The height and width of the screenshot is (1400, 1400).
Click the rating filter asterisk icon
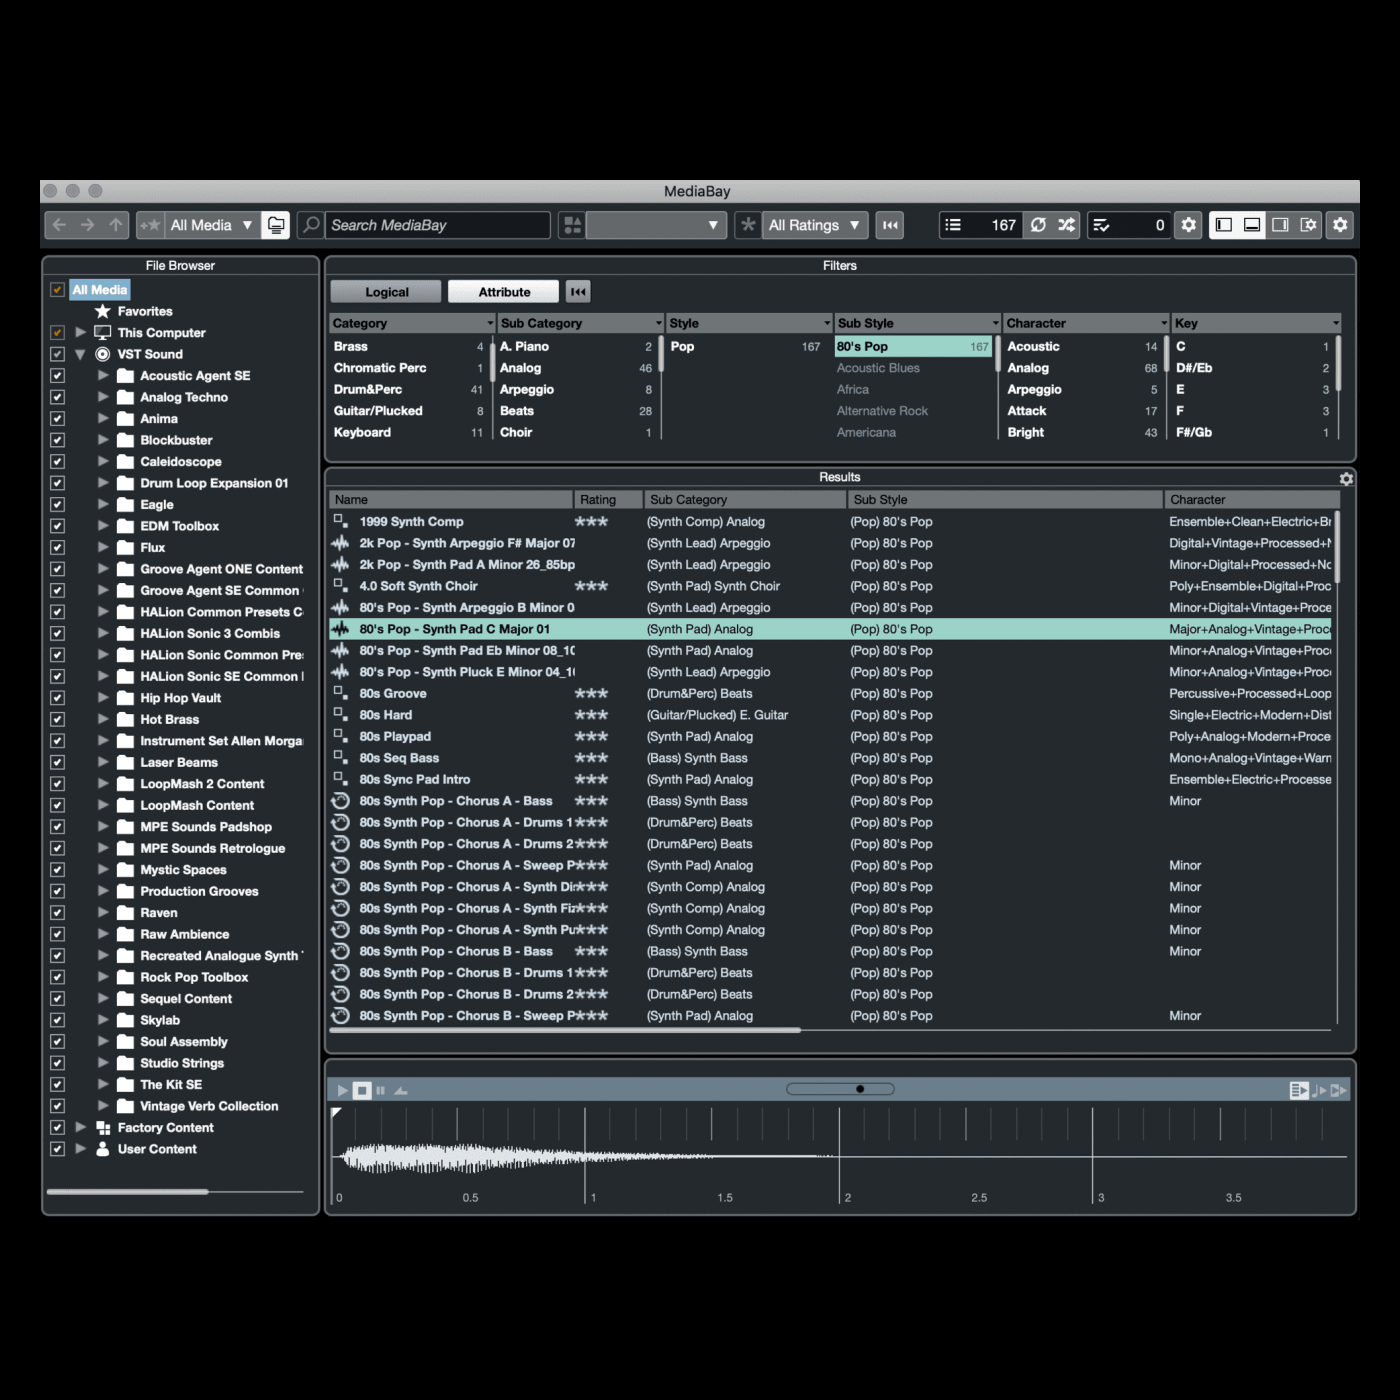(x=748, y=225)
